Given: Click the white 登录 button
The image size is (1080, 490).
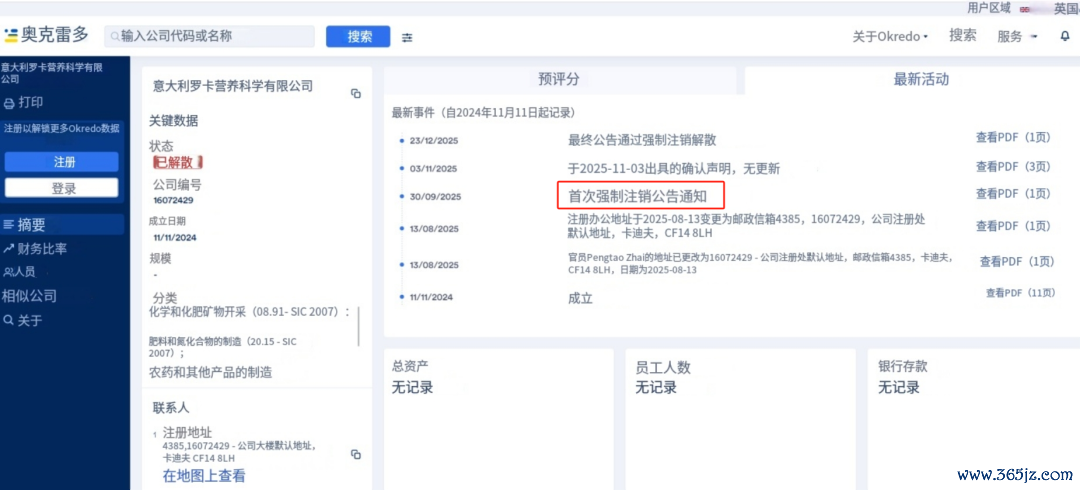Looking at the screenshot, I should click(x=62, y=188).
